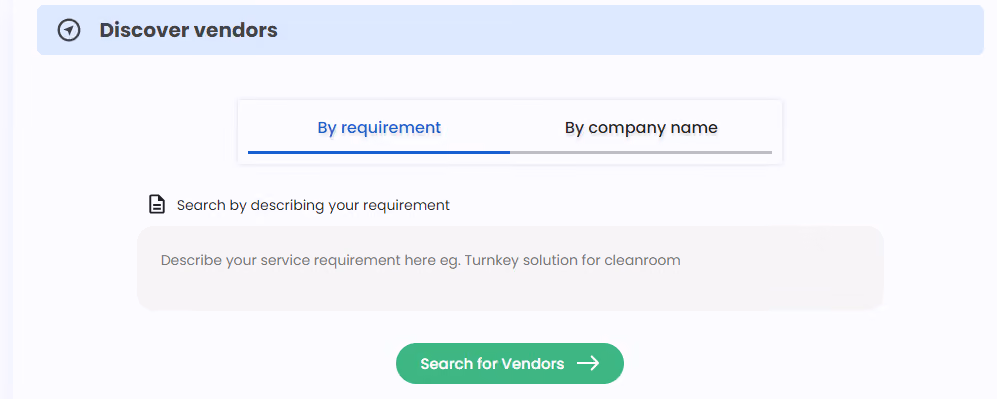Click the word 'requirement' in first tab
The image size is (997, 399).
click(391, 128)
